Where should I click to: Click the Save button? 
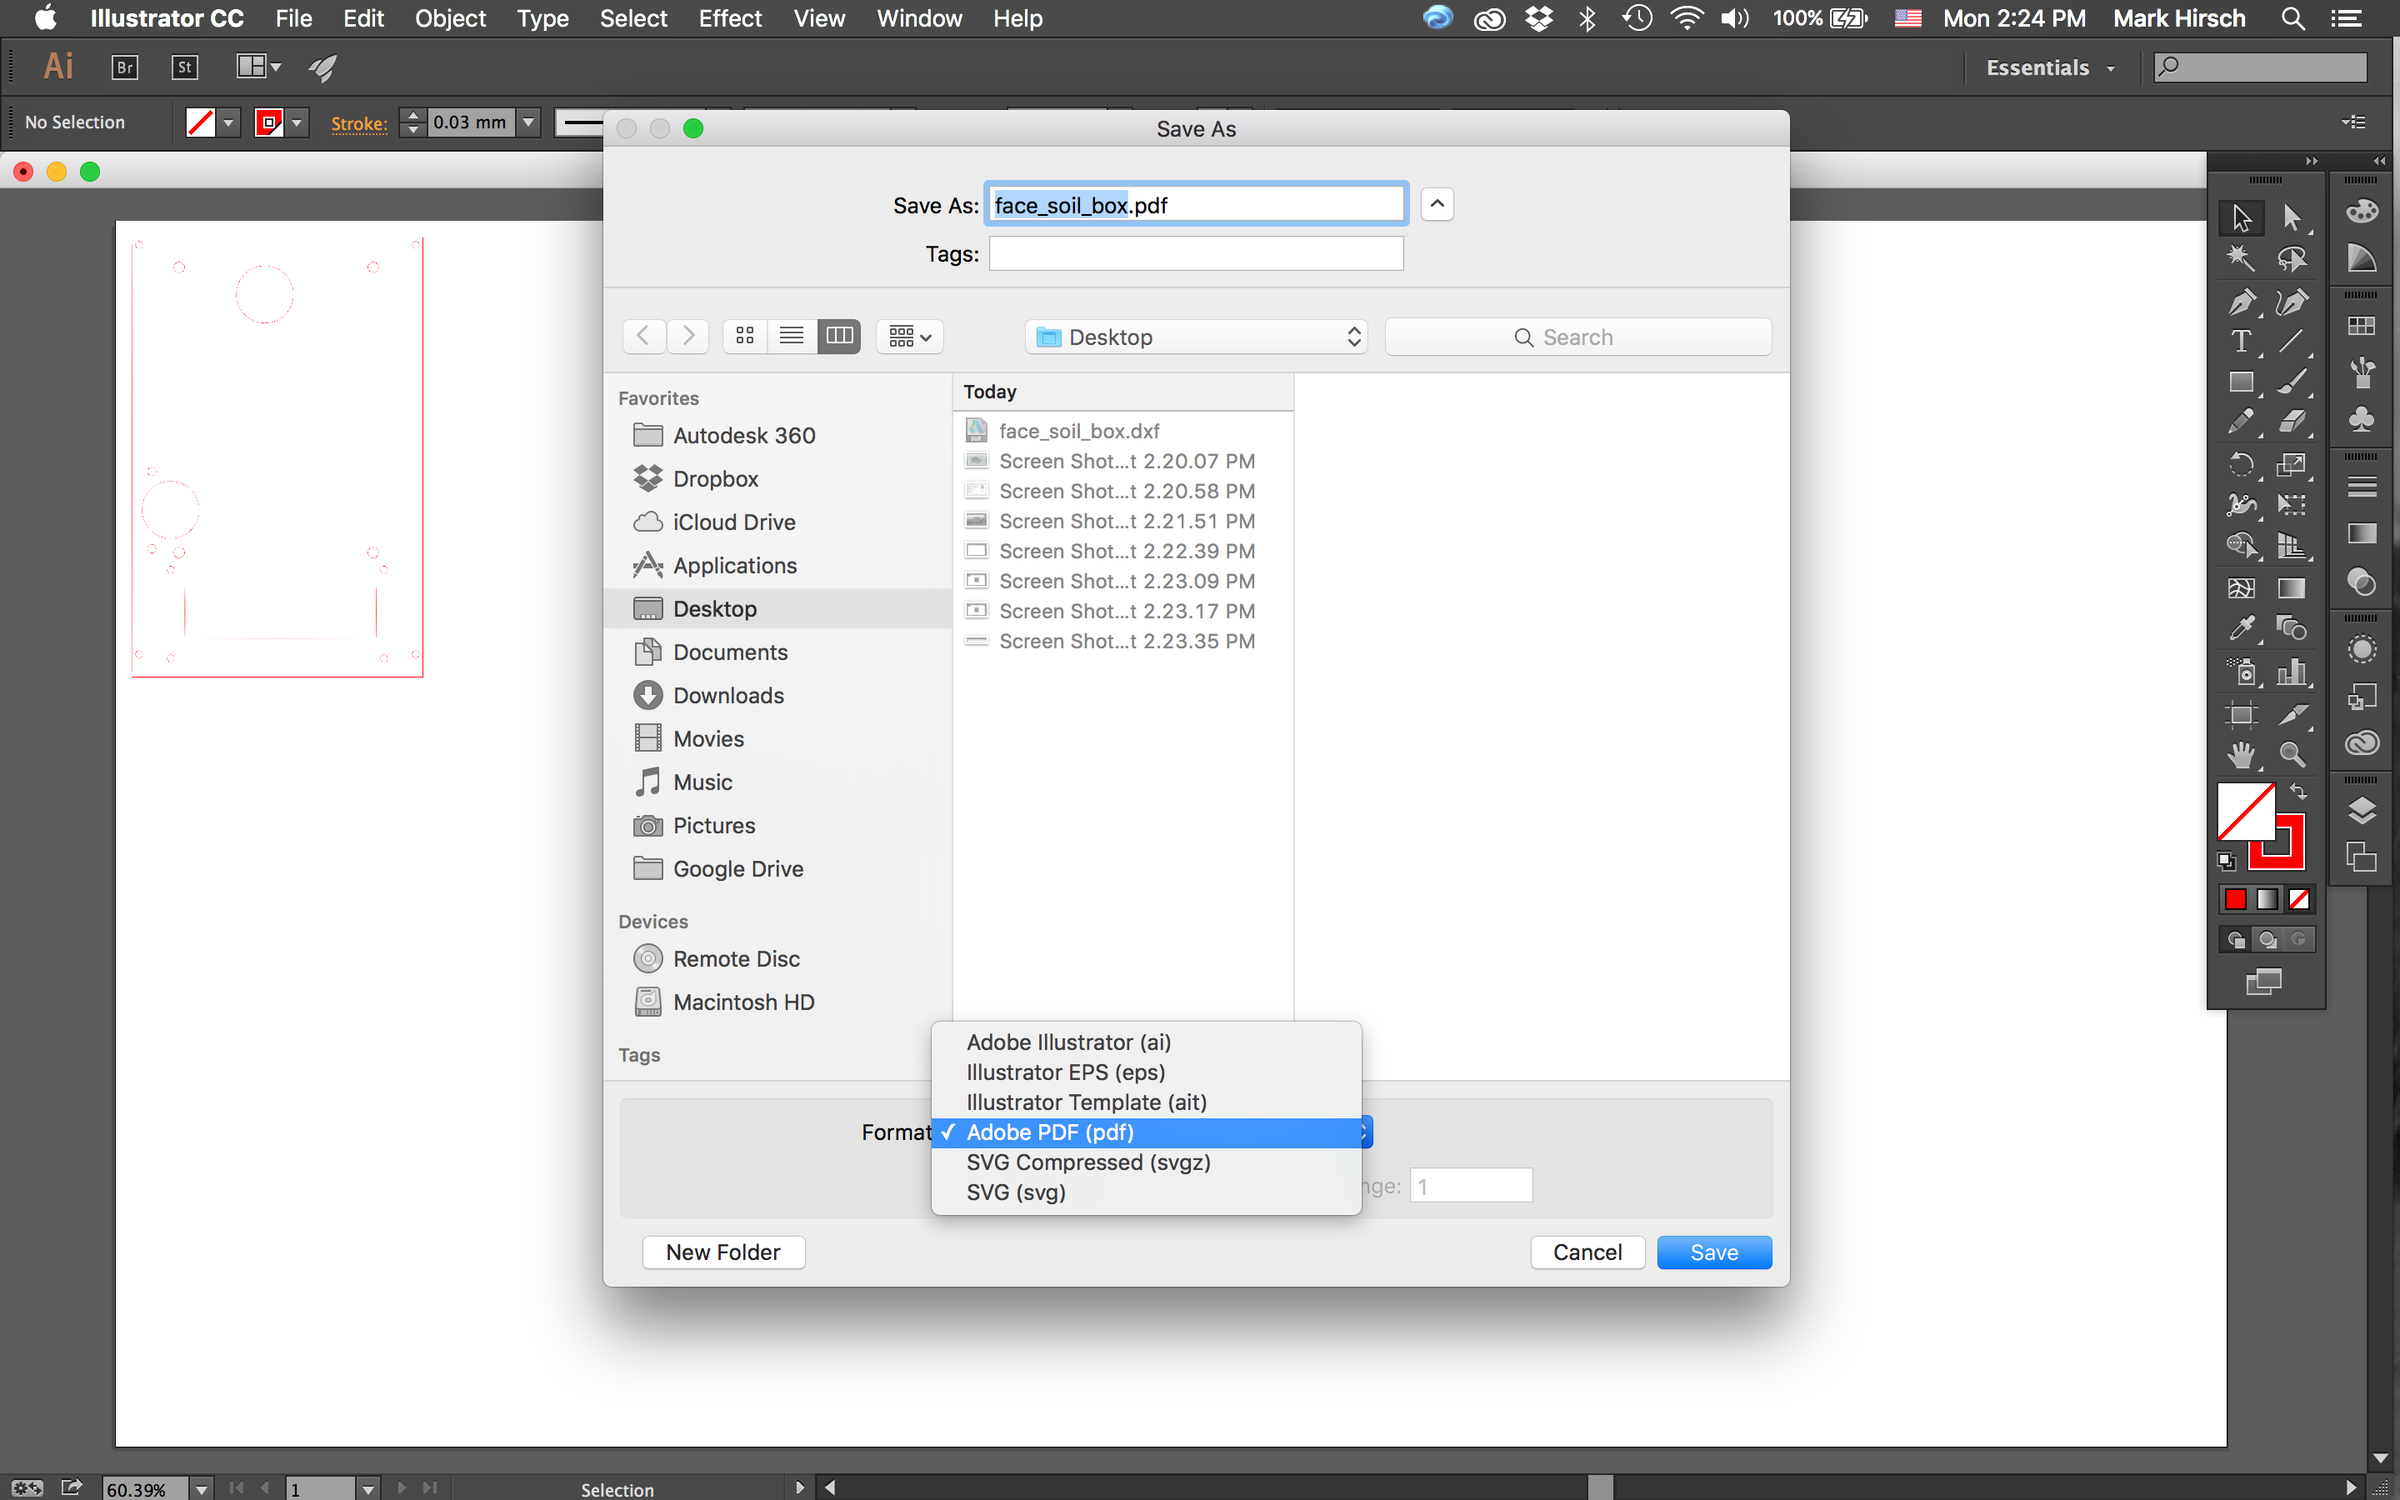pos(1713,1252)
